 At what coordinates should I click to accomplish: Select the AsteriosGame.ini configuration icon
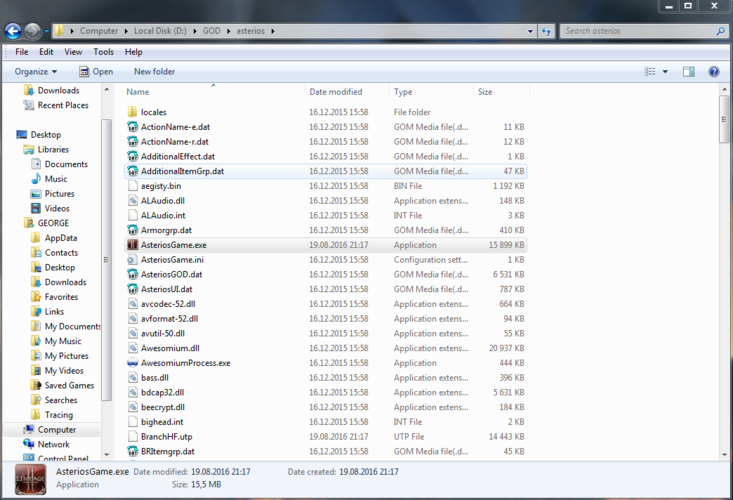pyautogui.click(x=132, y=259)
